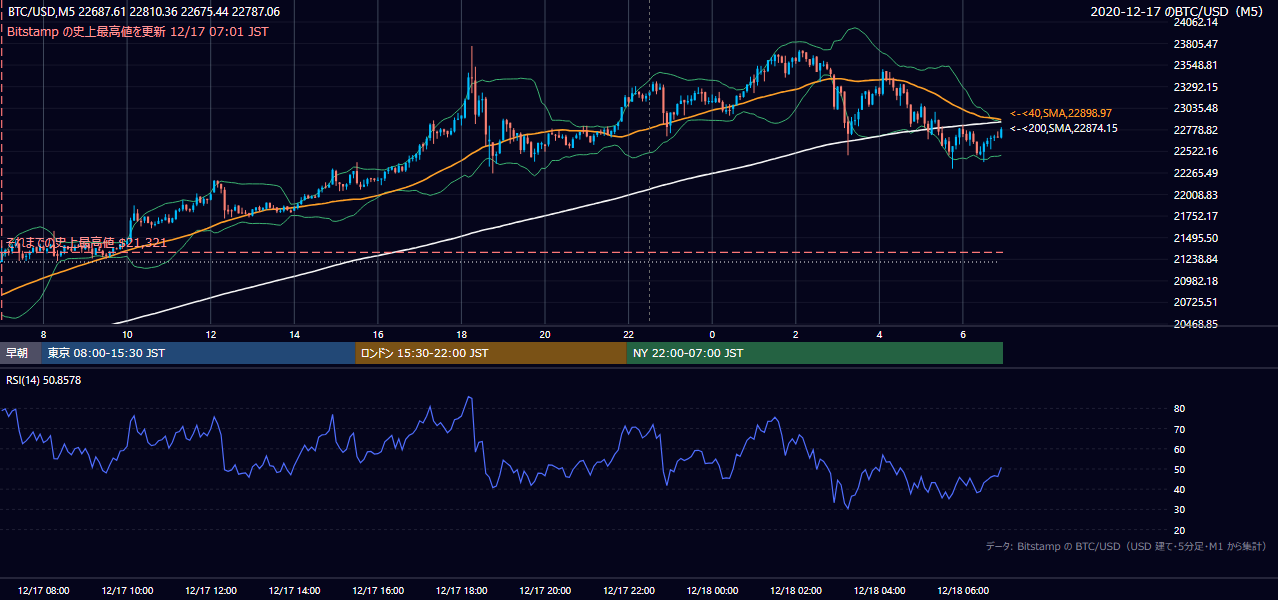This screenshot has height=600, width=1278.
Task: Click the RSI(14) 50.8578 indicator label
Action: [44, 380]
